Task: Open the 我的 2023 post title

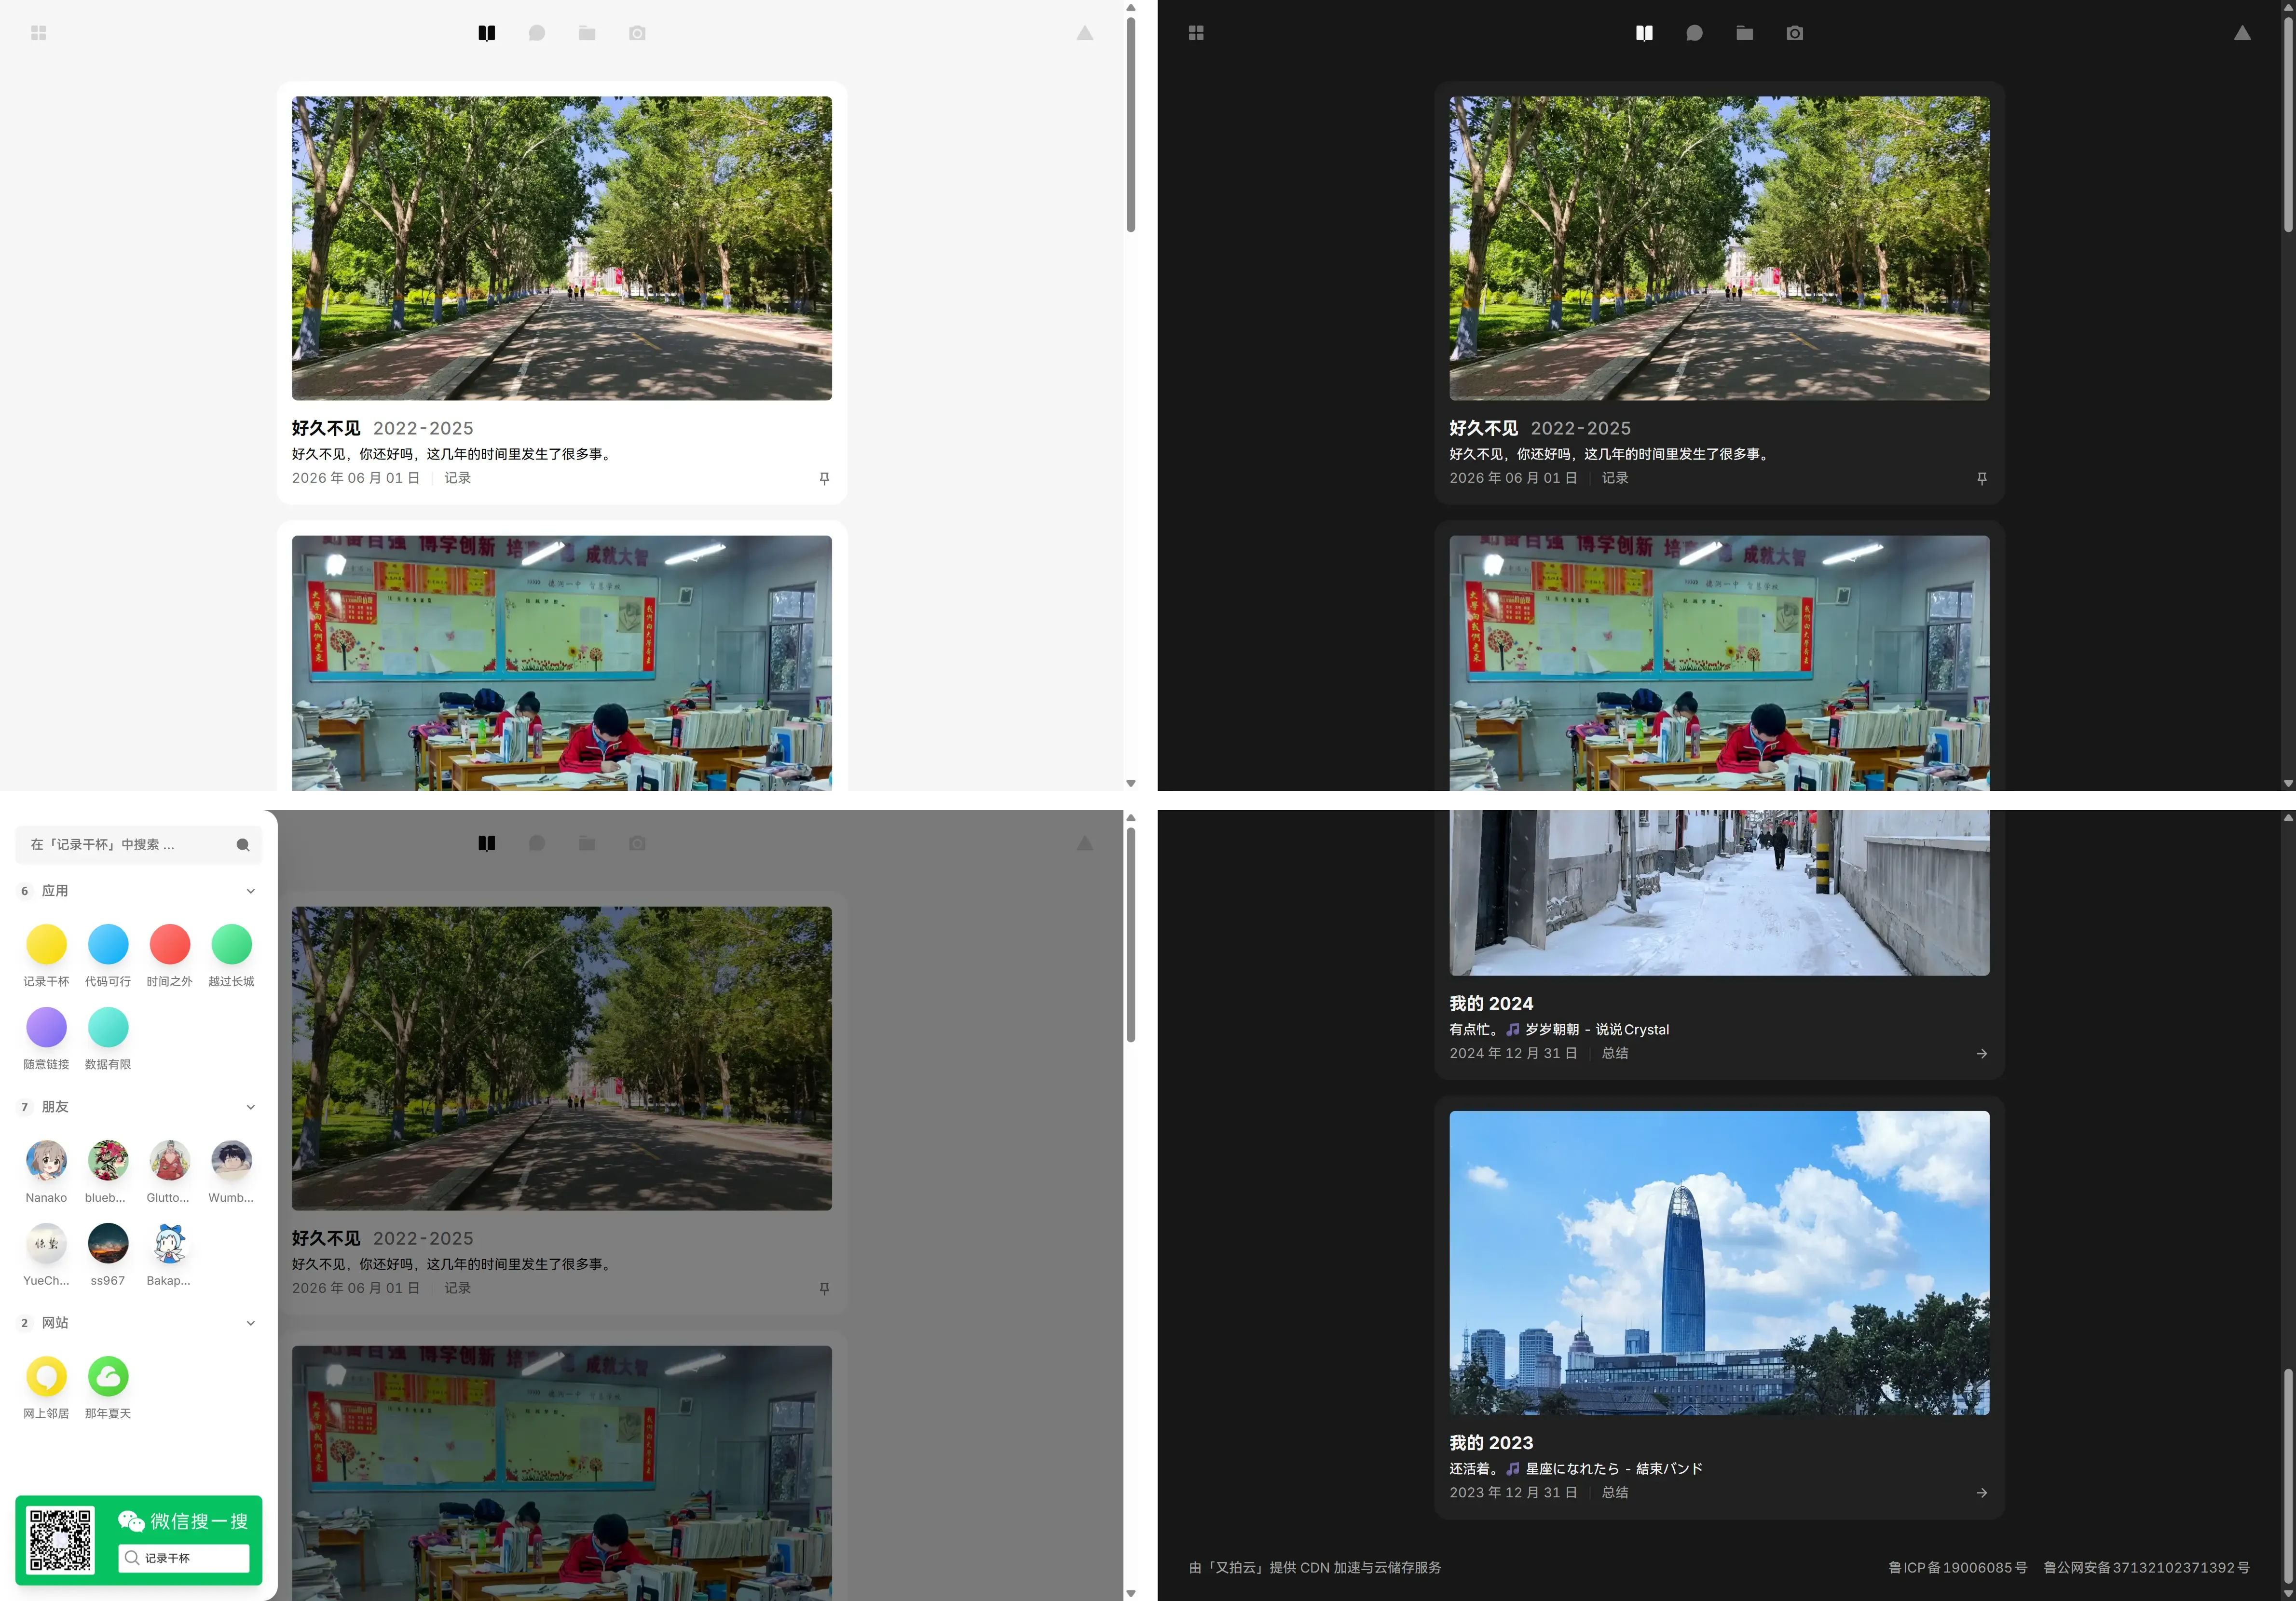Action: click(1490, 1443)
